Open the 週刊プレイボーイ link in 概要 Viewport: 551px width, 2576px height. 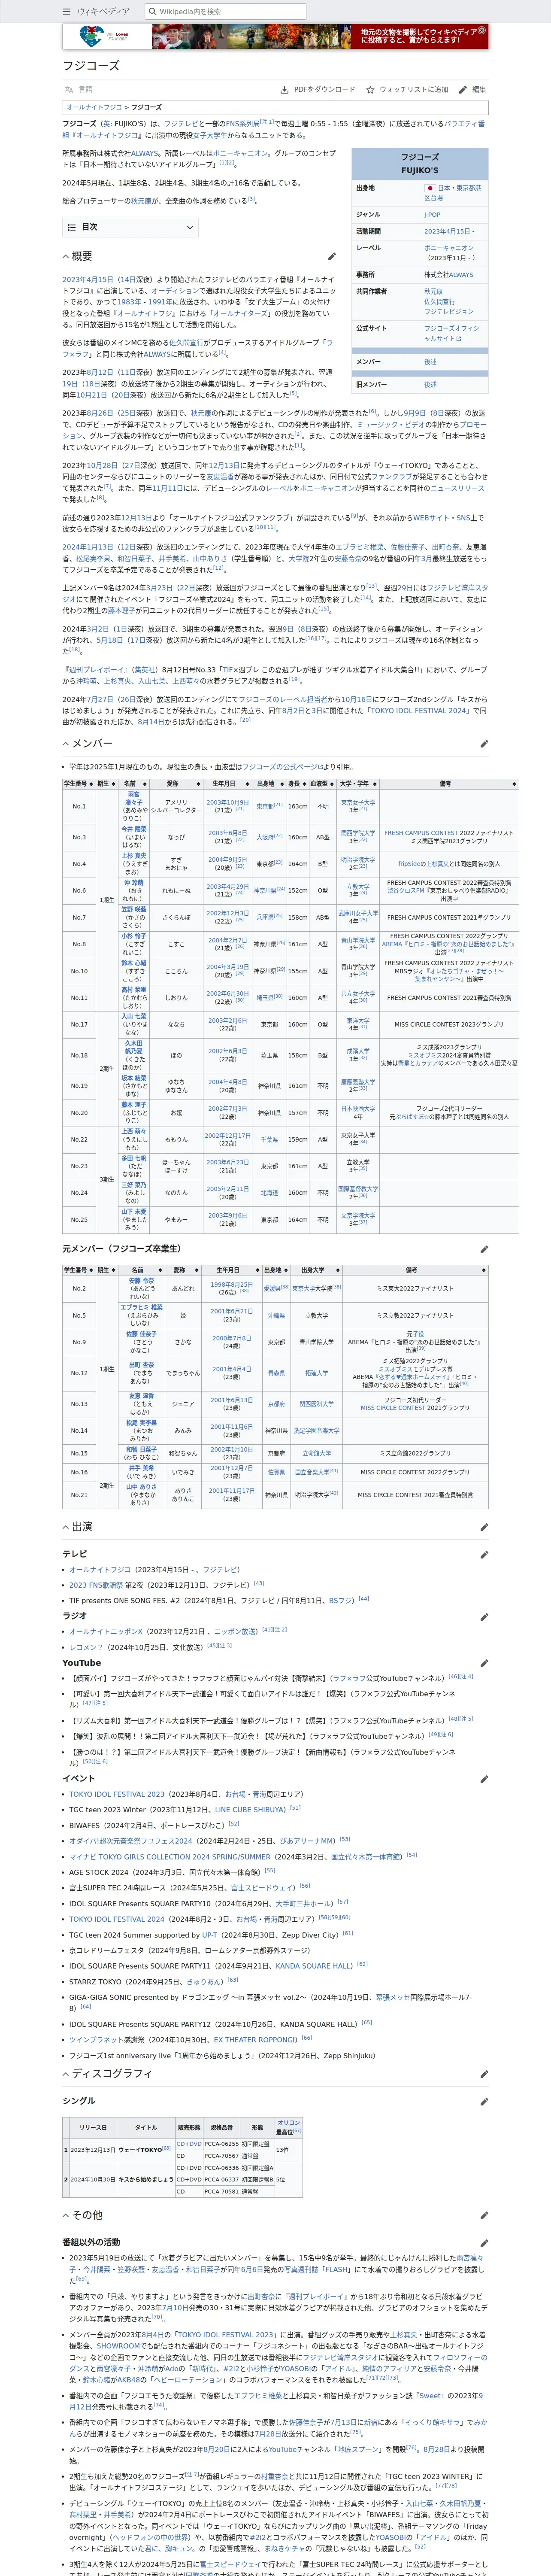97,670
